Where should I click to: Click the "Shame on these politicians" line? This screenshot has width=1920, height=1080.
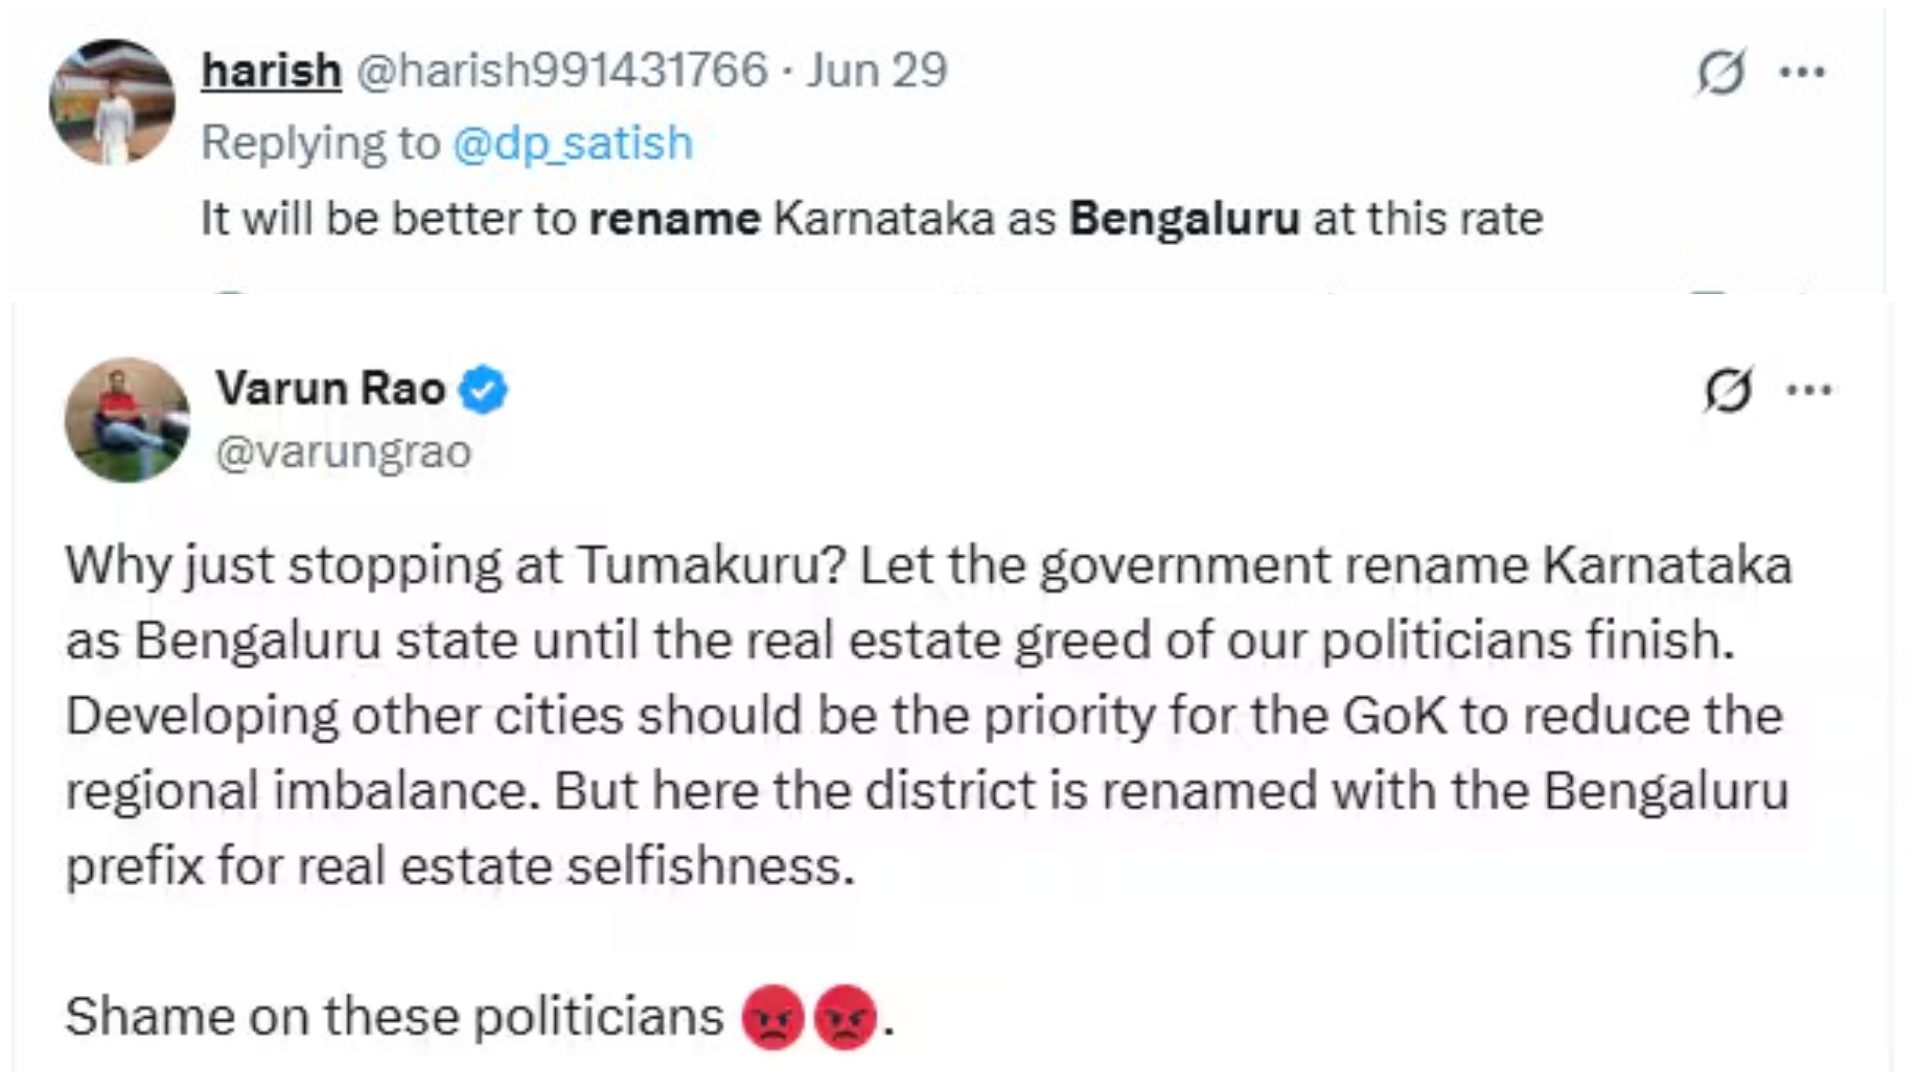[394, 1017]
